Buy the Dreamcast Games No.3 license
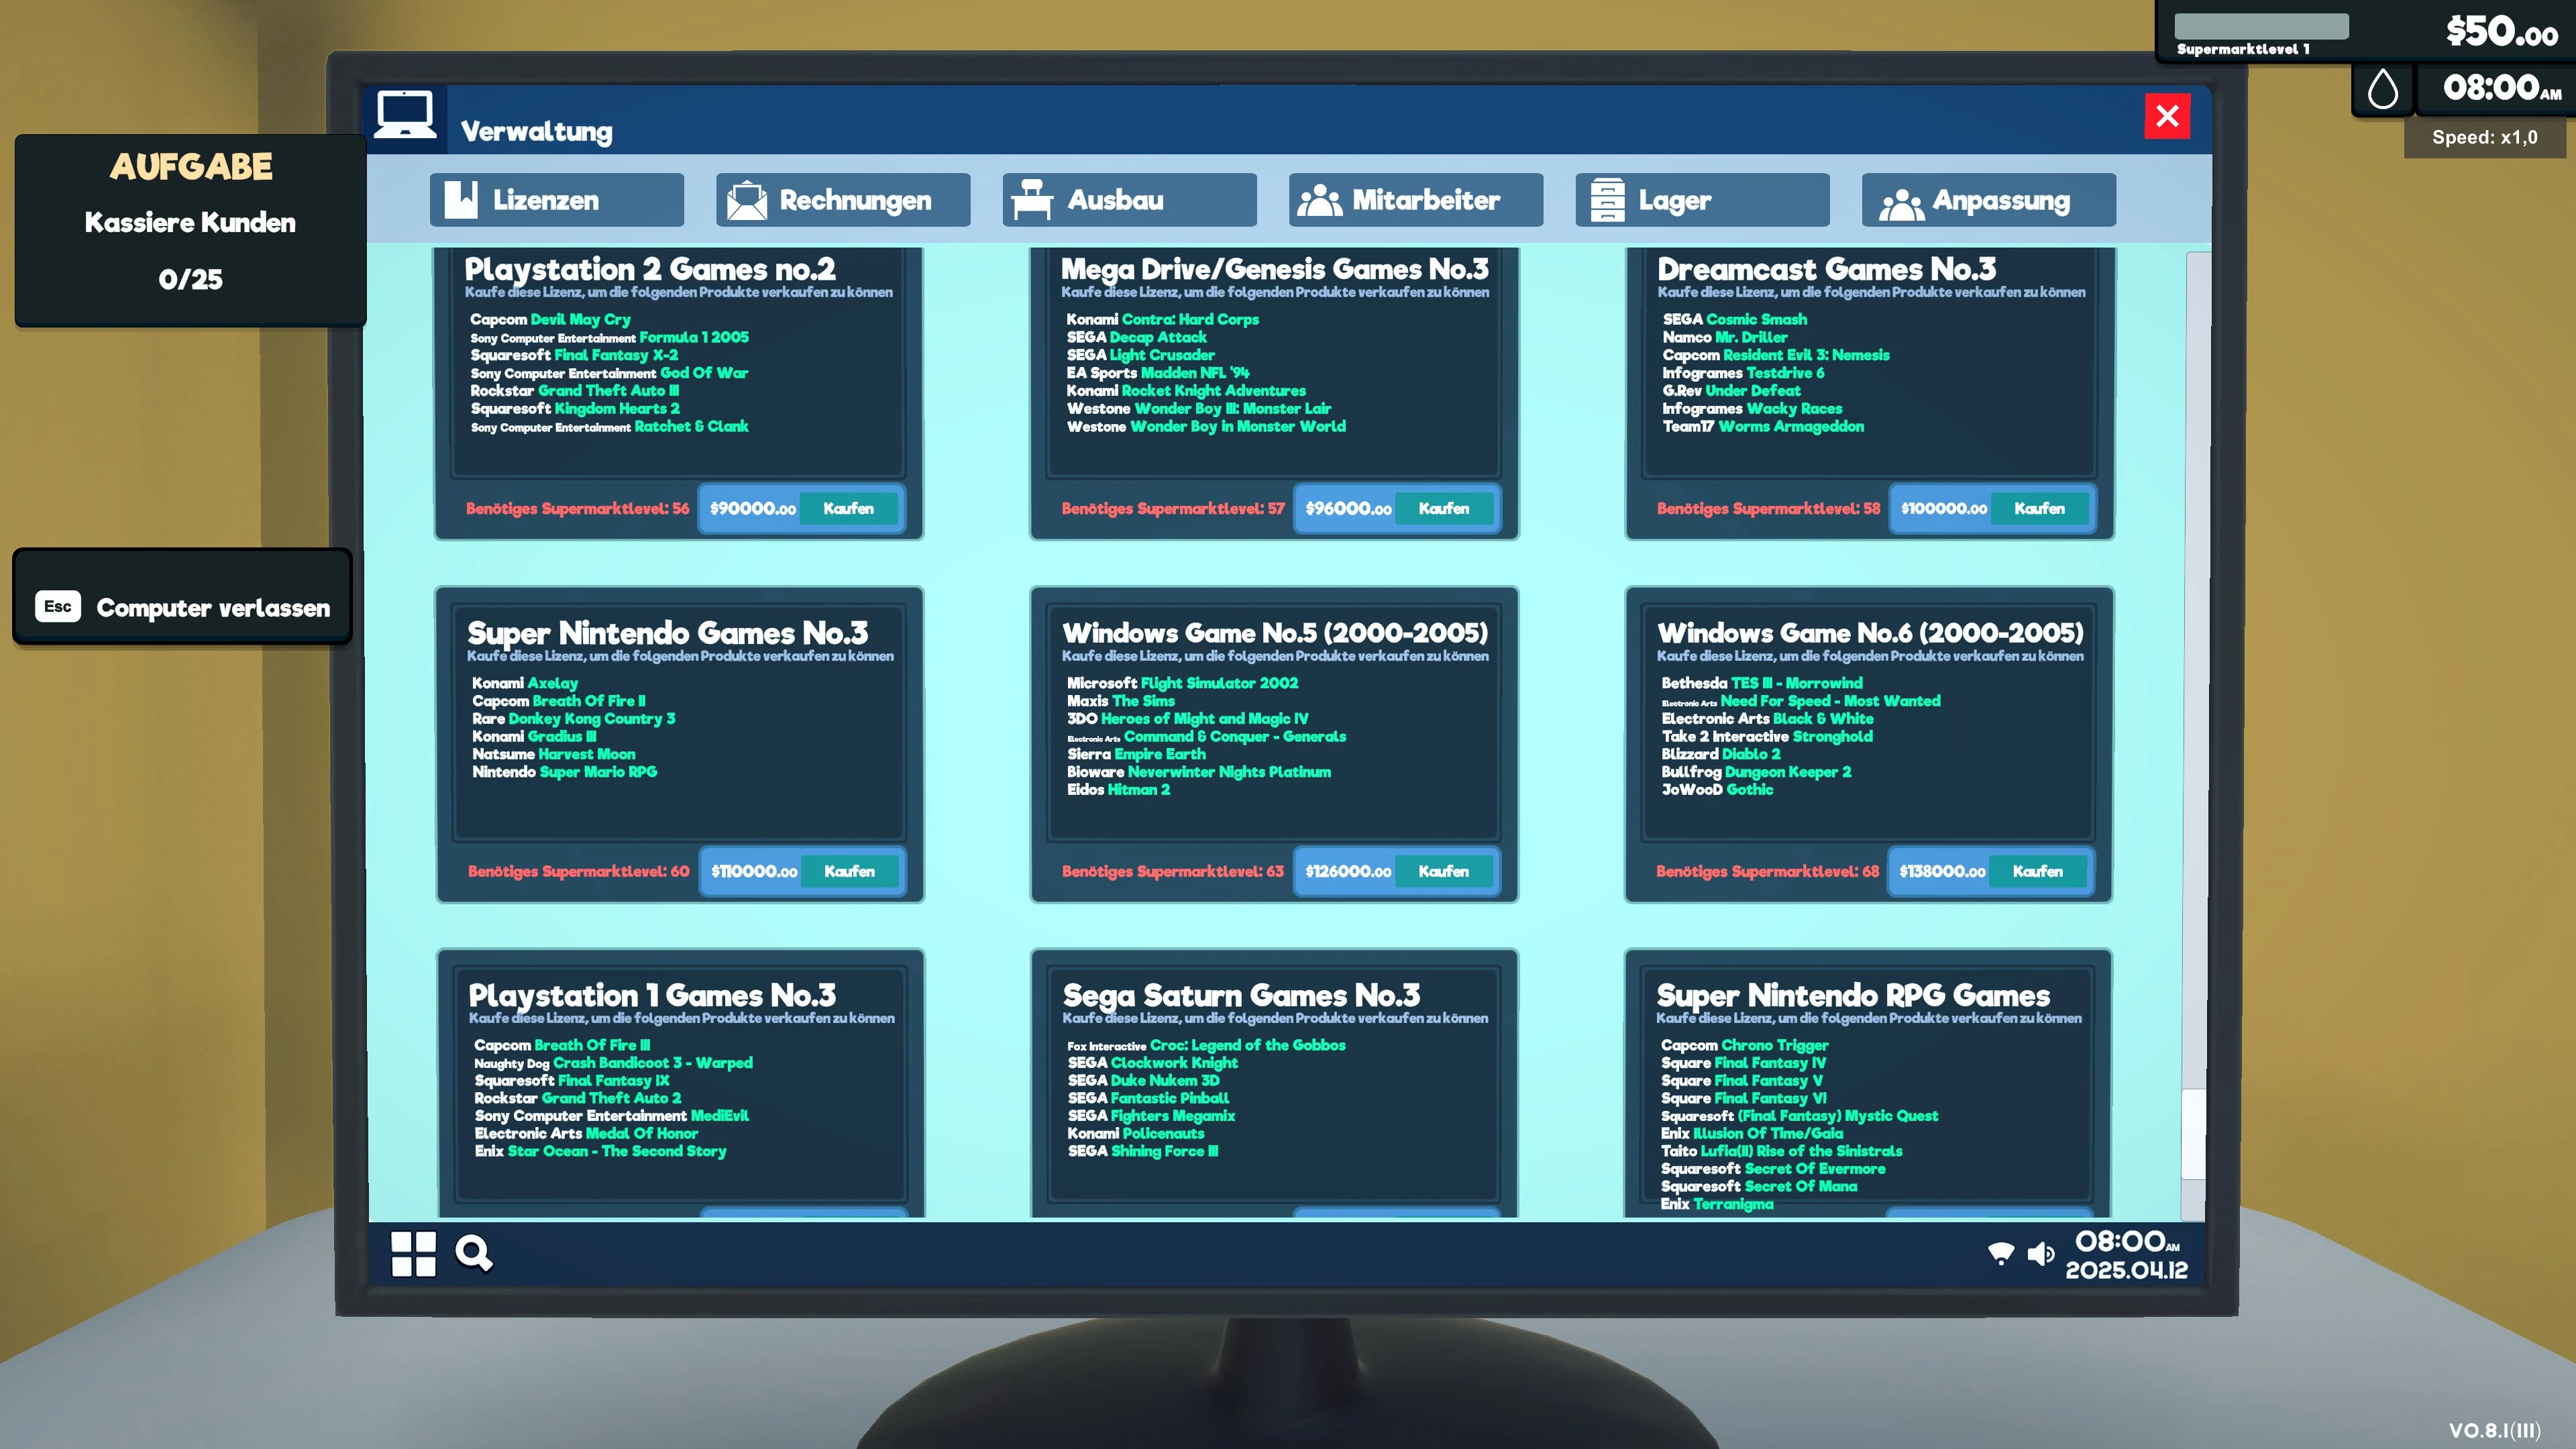The image size is (2576, 1449). click(2039, 508)
